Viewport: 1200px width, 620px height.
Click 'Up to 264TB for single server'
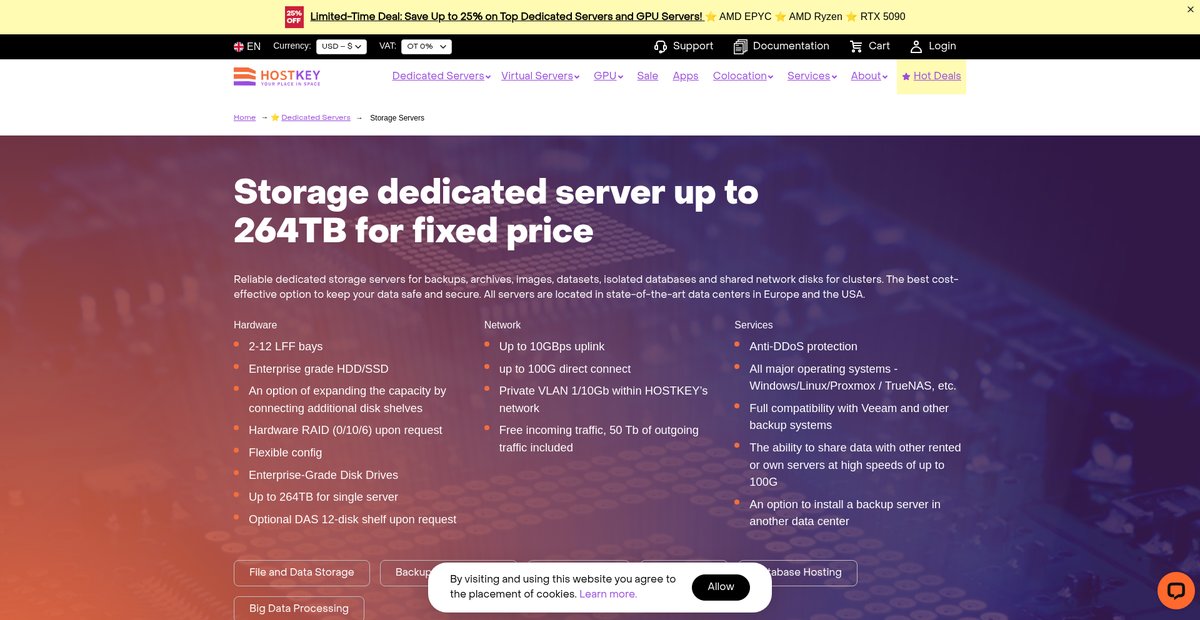click(323, 497)
